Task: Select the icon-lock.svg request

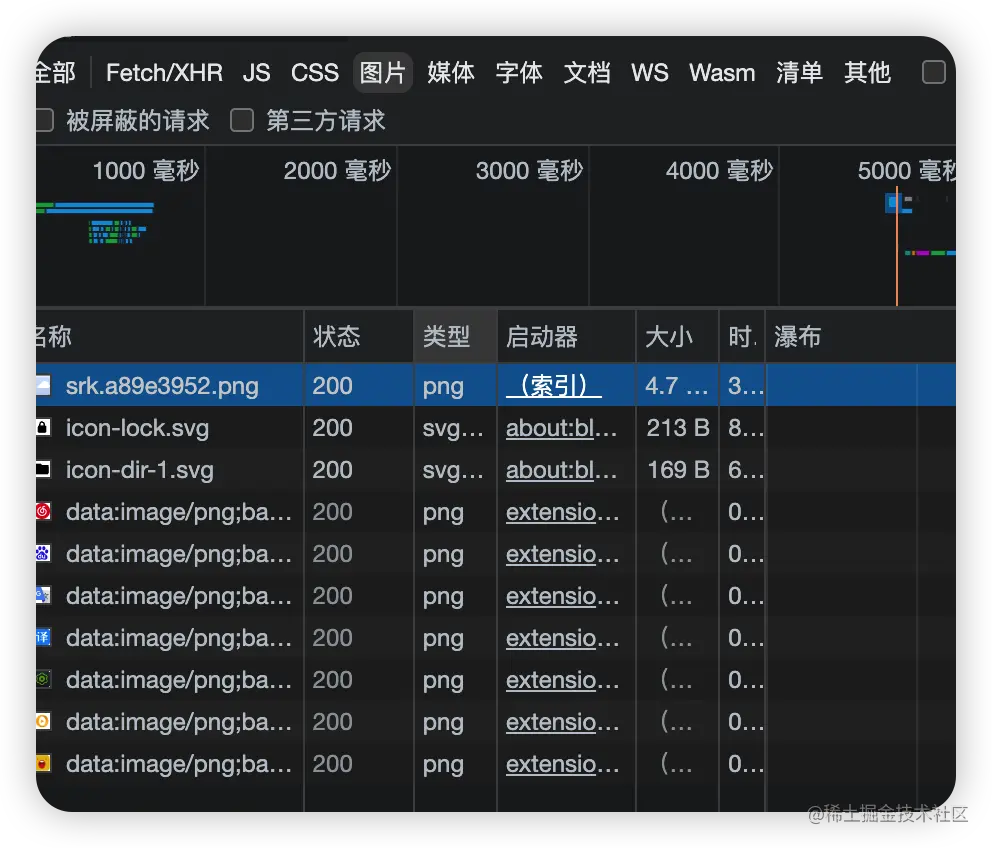Action: click(x=137, y=428)
